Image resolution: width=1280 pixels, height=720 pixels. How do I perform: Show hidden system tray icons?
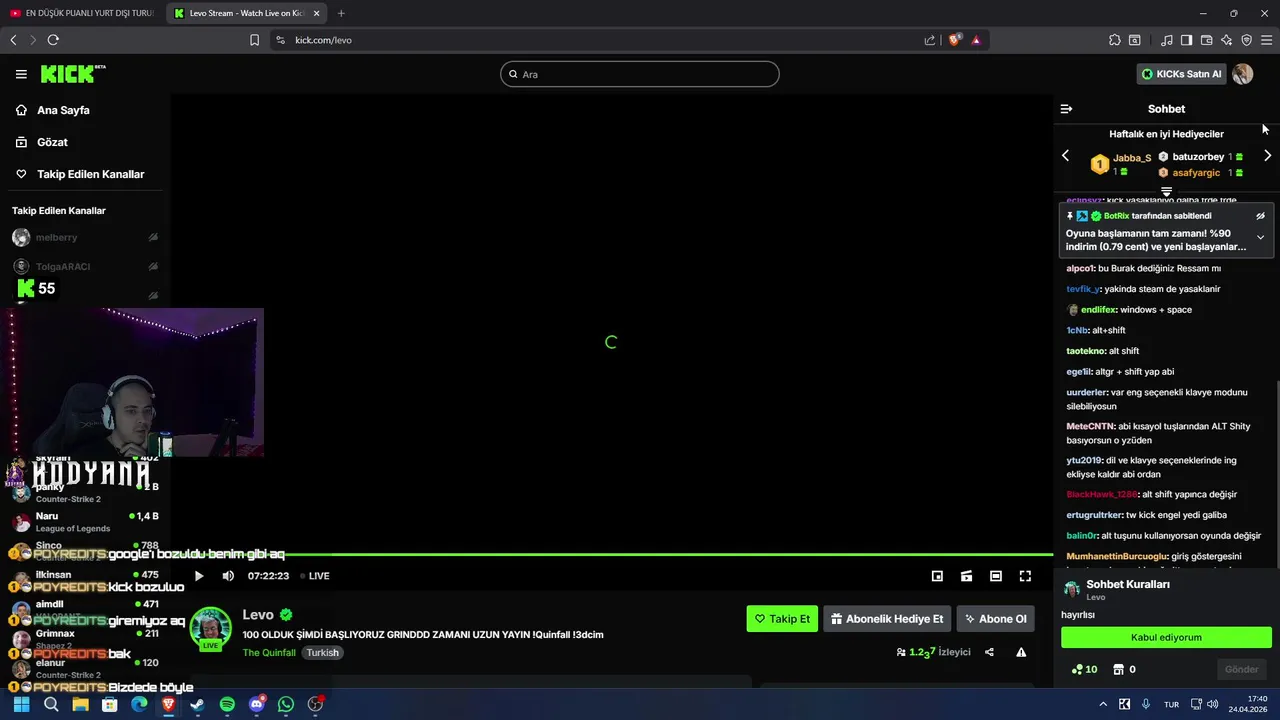point(1103,704)
